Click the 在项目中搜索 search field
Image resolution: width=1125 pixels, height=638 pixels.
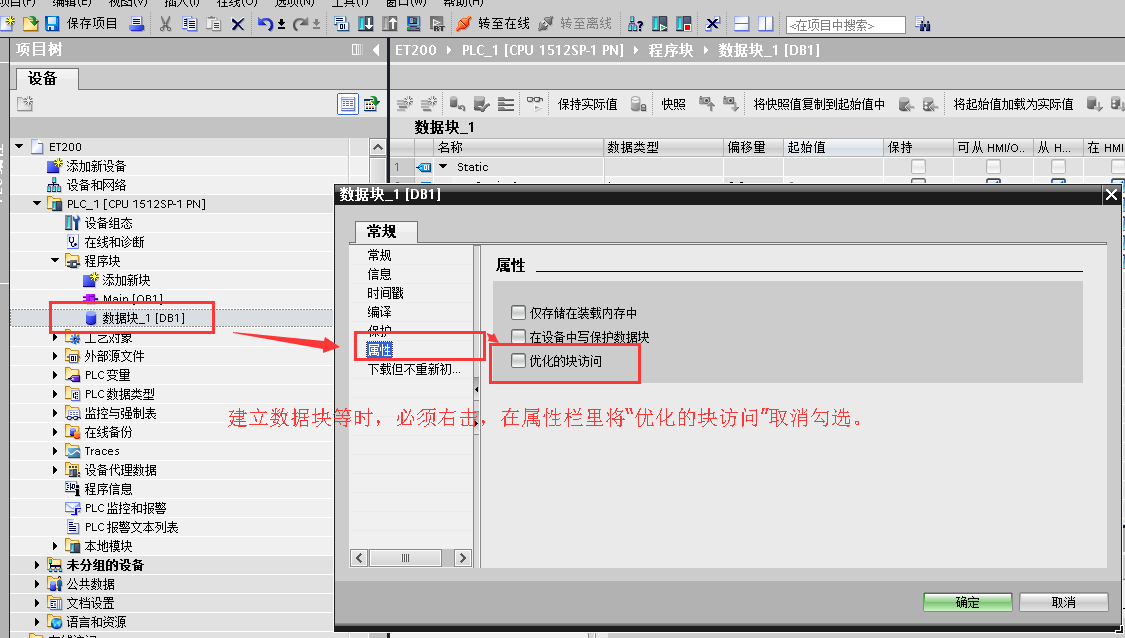click(845, 23)
